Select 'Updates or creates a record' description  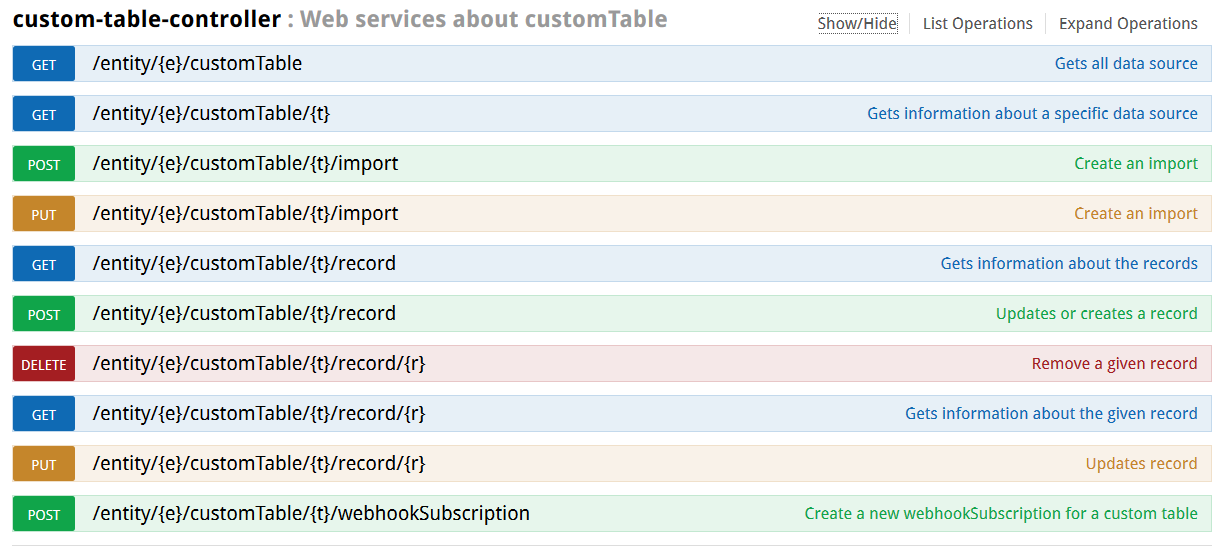click(1096, 314)
